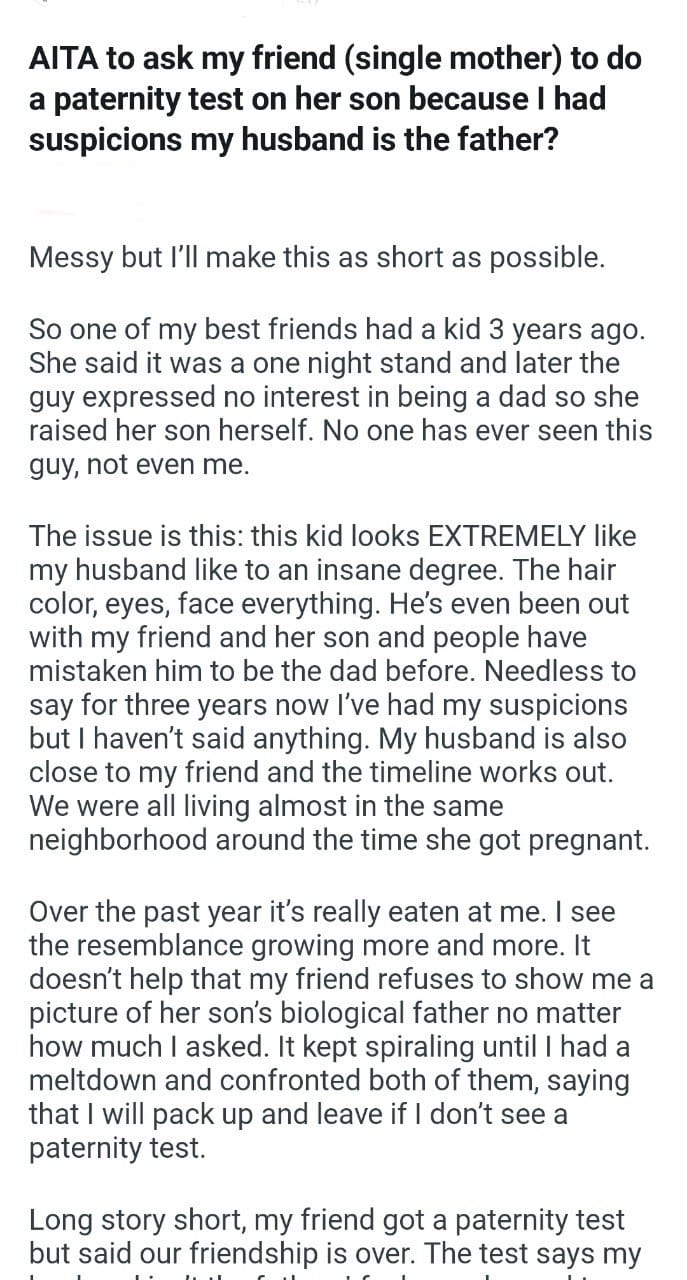Viewport: 687px width, 1280px height.
Task: Click the text 'neighborhood around the time she got pregnant.'
Action: pos(339,840)
